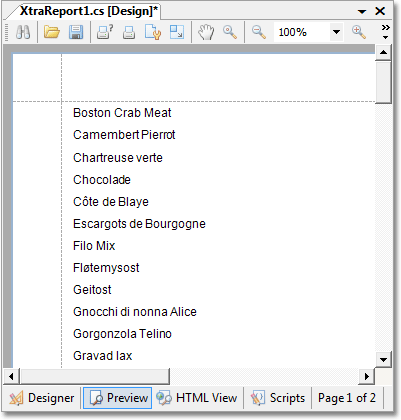Switch to the HTML View tab

tap(197, 398)
